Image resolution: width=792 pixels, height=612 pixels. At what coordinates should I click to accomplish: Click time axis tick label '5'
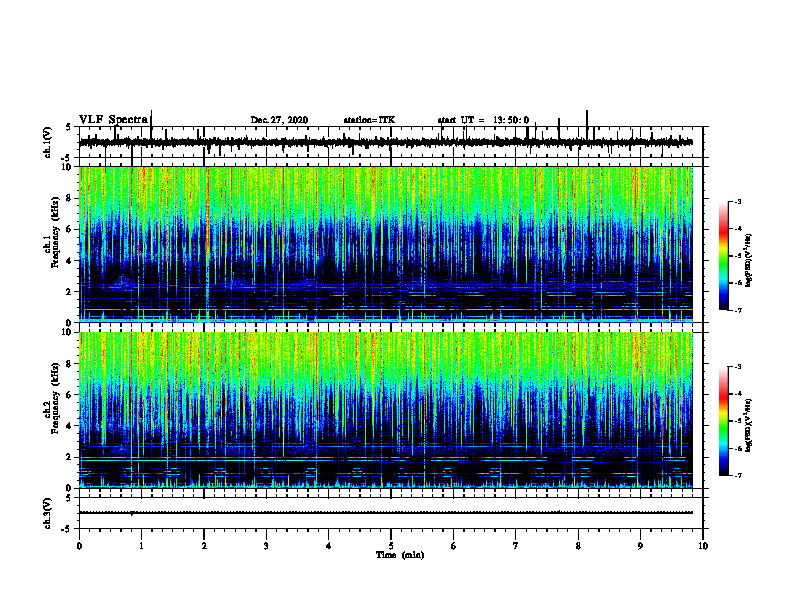click(391, 546)
